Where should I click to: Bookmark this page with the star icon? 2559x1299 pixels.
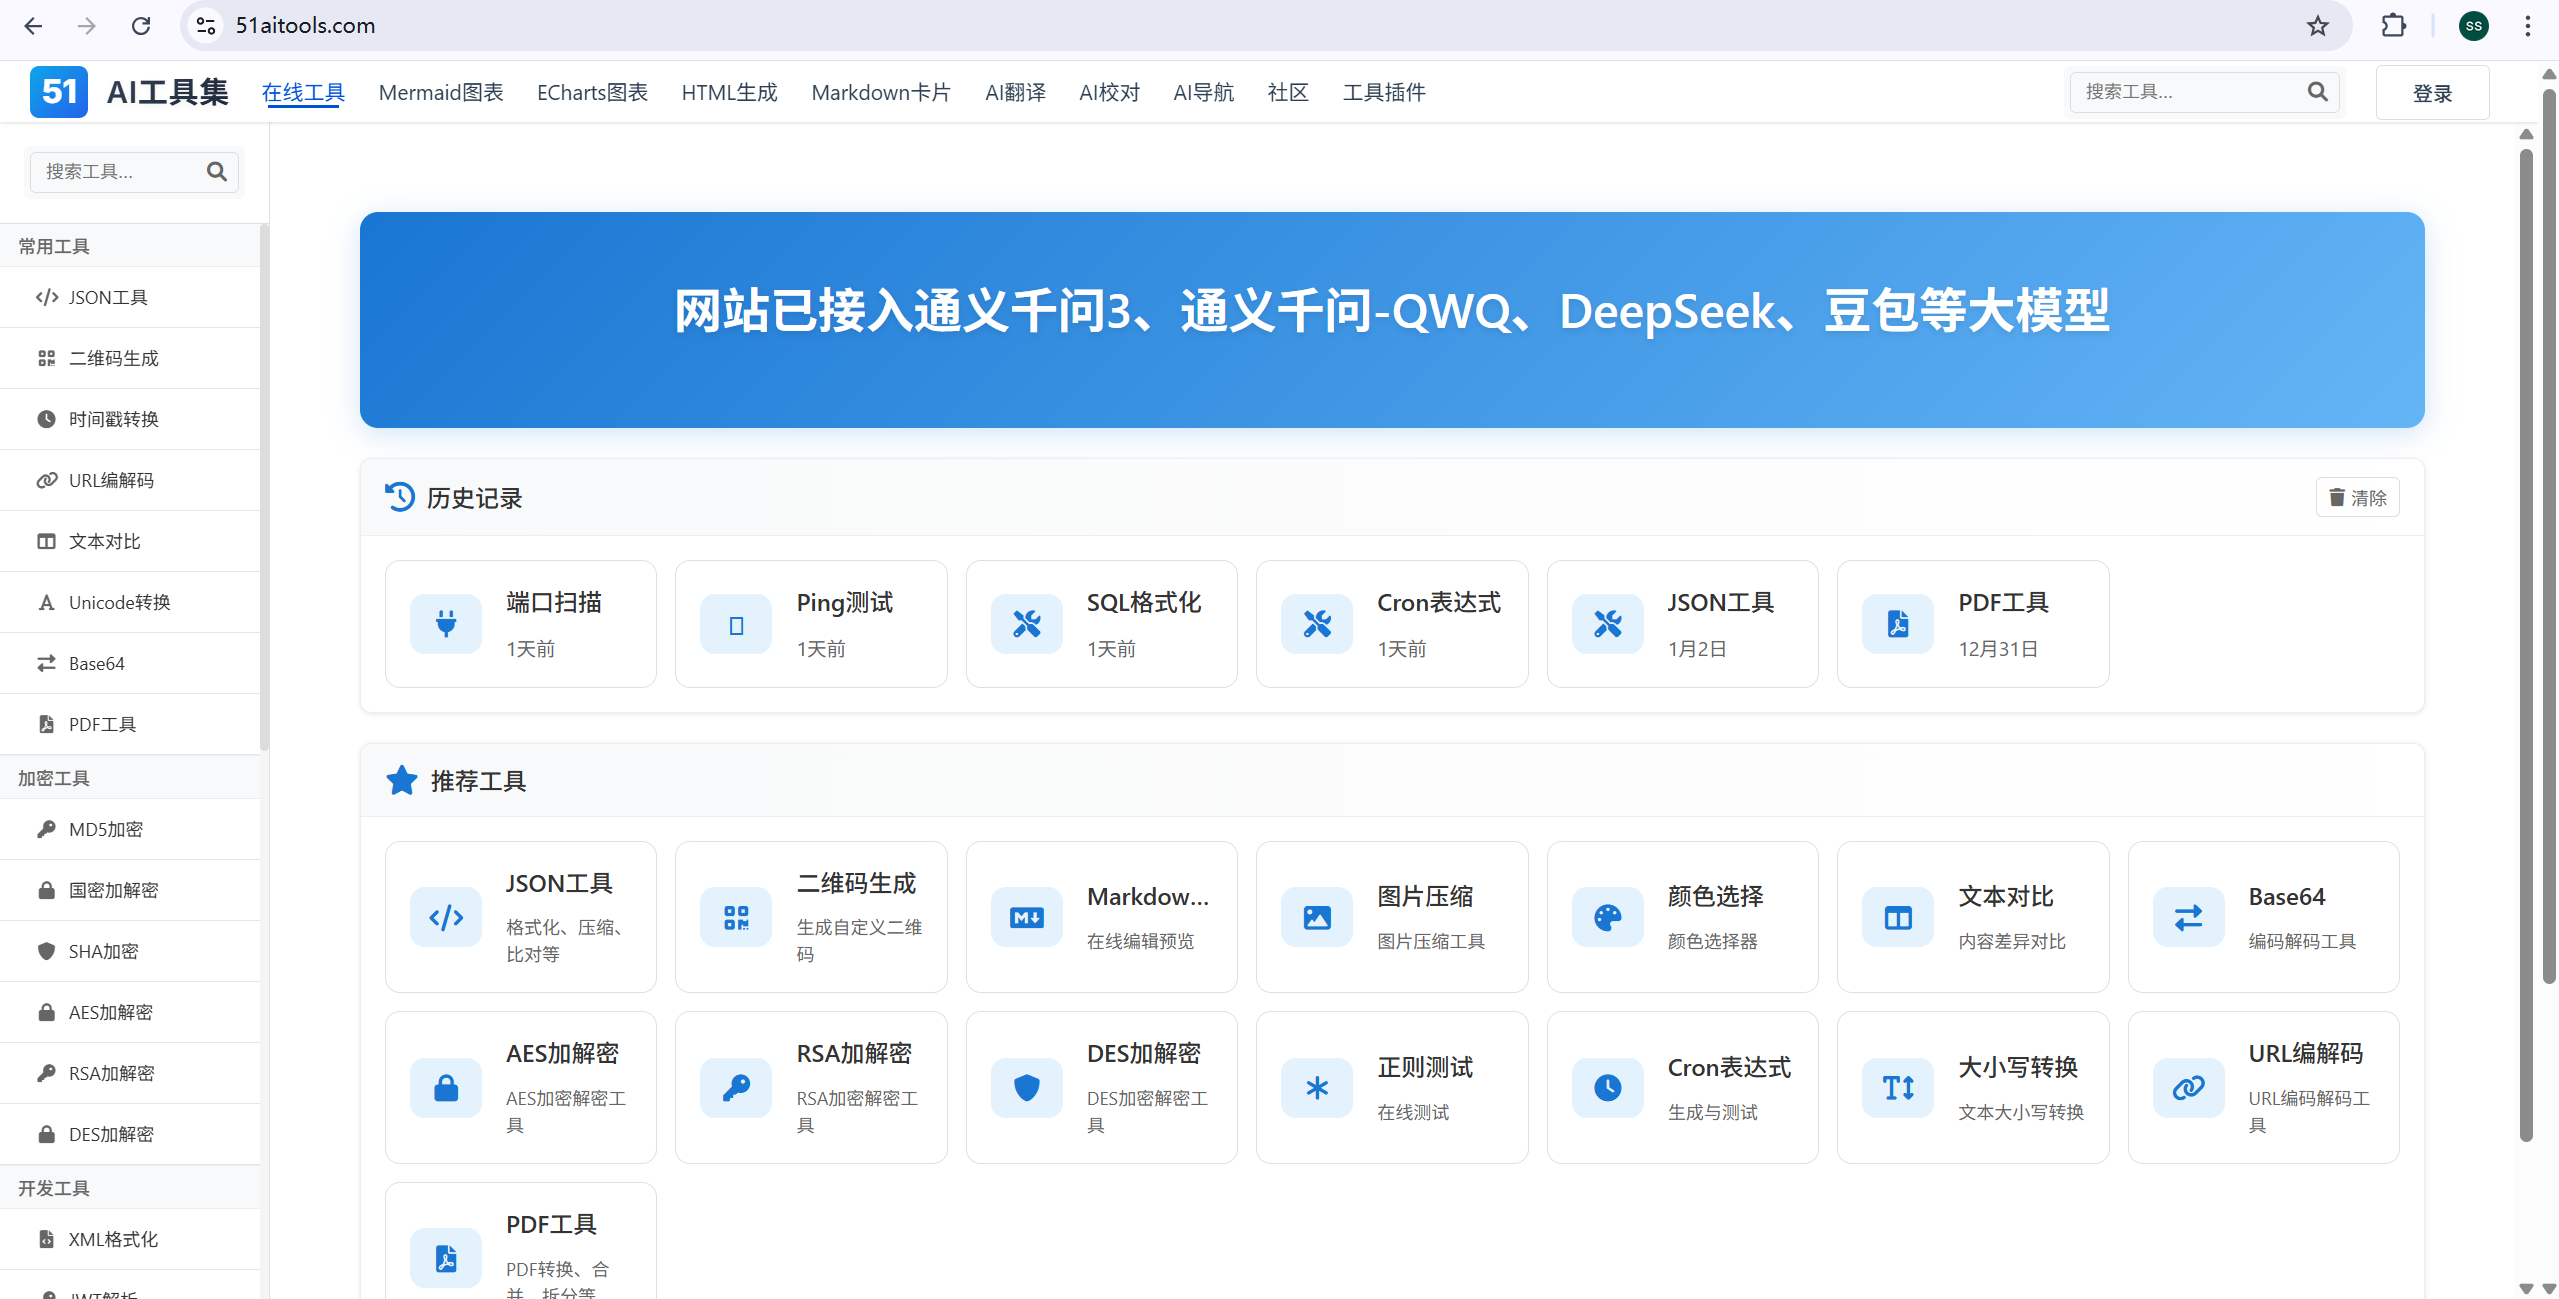[2317, 26]
